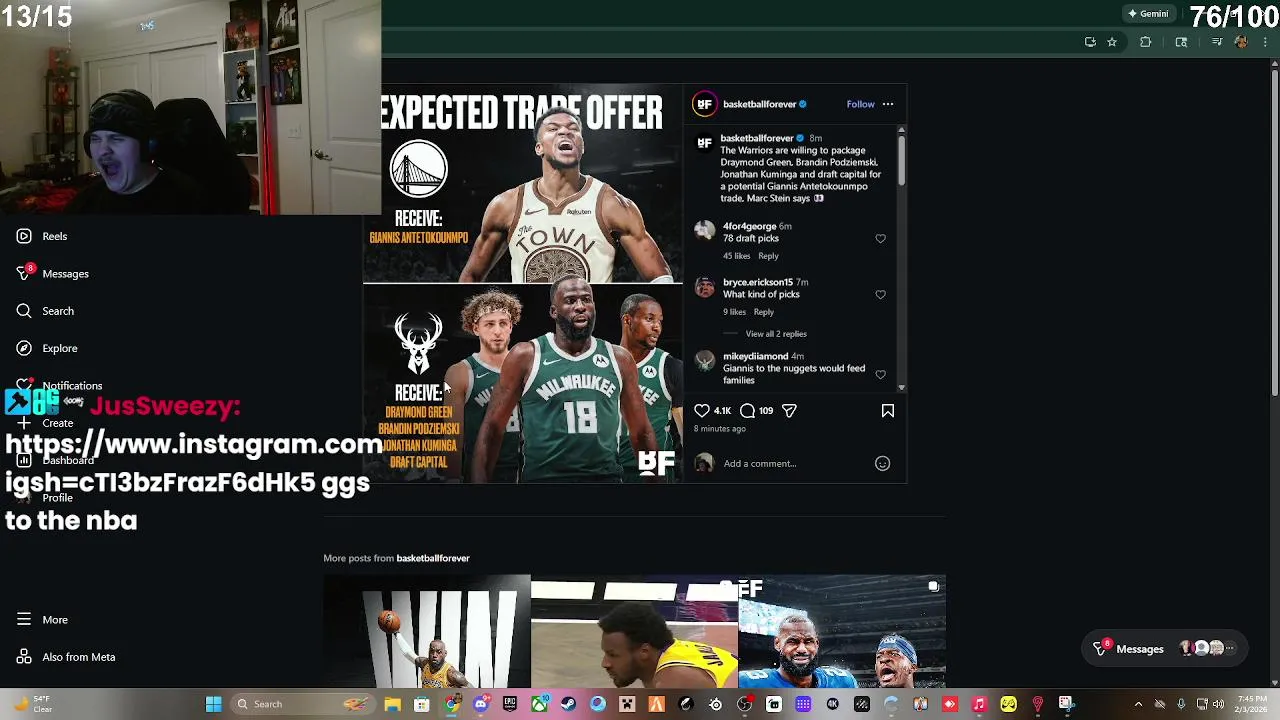1280x720 pixels.
Task: Open the floating Messages panel at bottom right
Action: tap(1165, 649)
